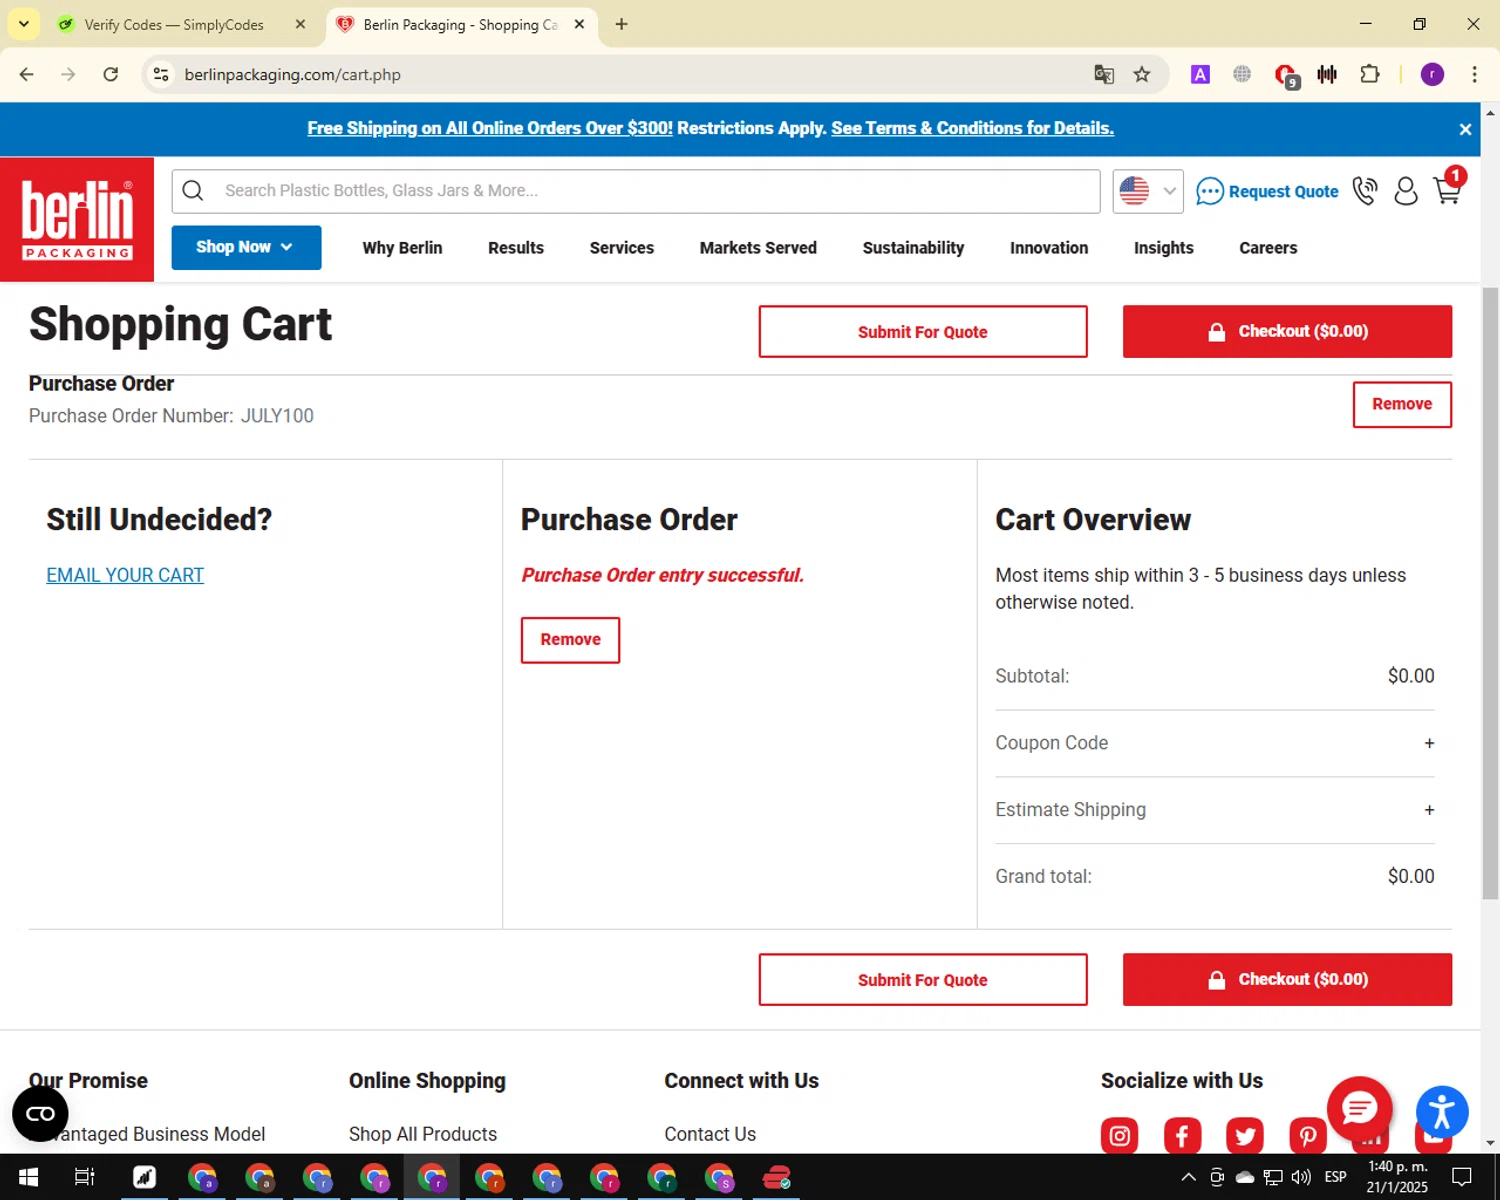This screenshot has height=1200, width=1500.
Task: Open the clock and date in taskbar
Action: 1397,1177
